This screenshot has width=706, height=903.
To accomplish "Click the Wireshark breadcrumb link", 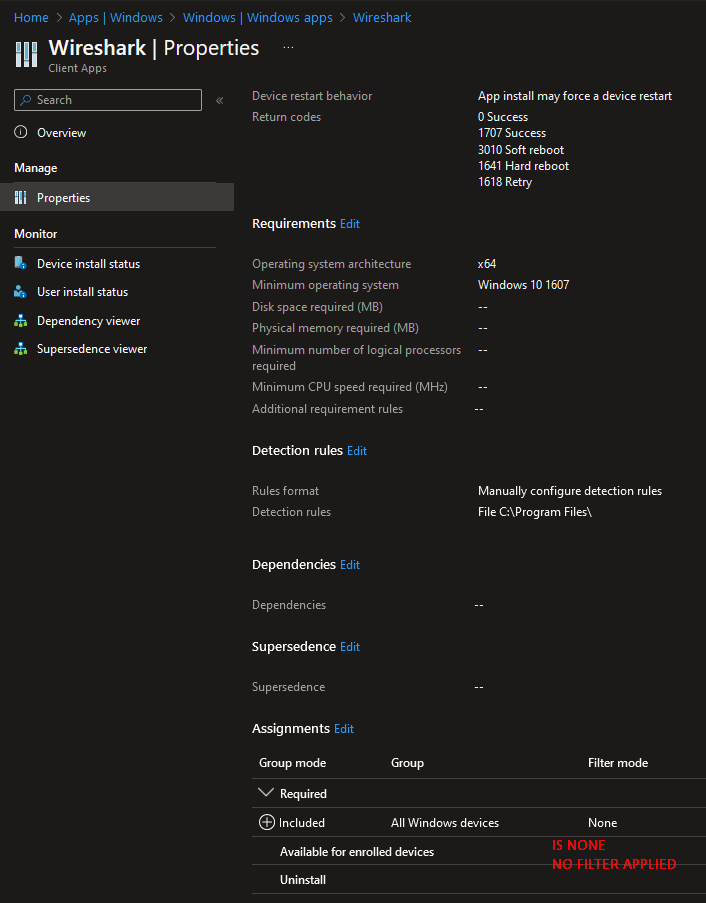I will pos(382,17).
